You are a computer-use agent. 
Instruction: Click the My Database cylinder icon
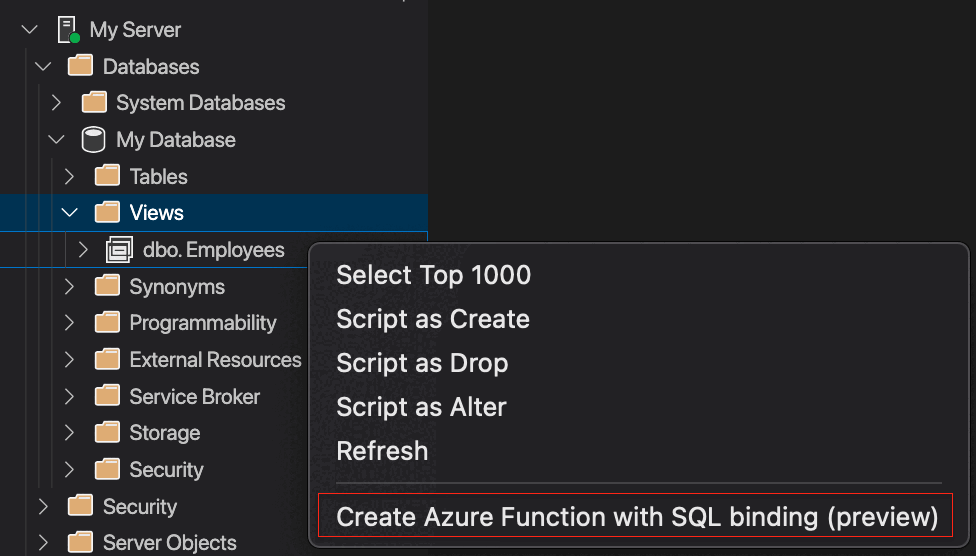(x=93, y=140)
